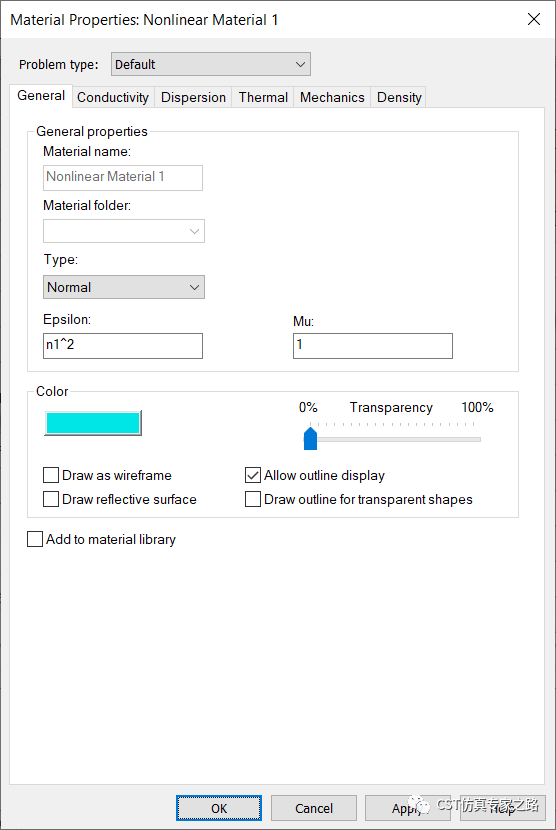
Task: Enable Draw outline for transparent shapes
Action: 253,499
